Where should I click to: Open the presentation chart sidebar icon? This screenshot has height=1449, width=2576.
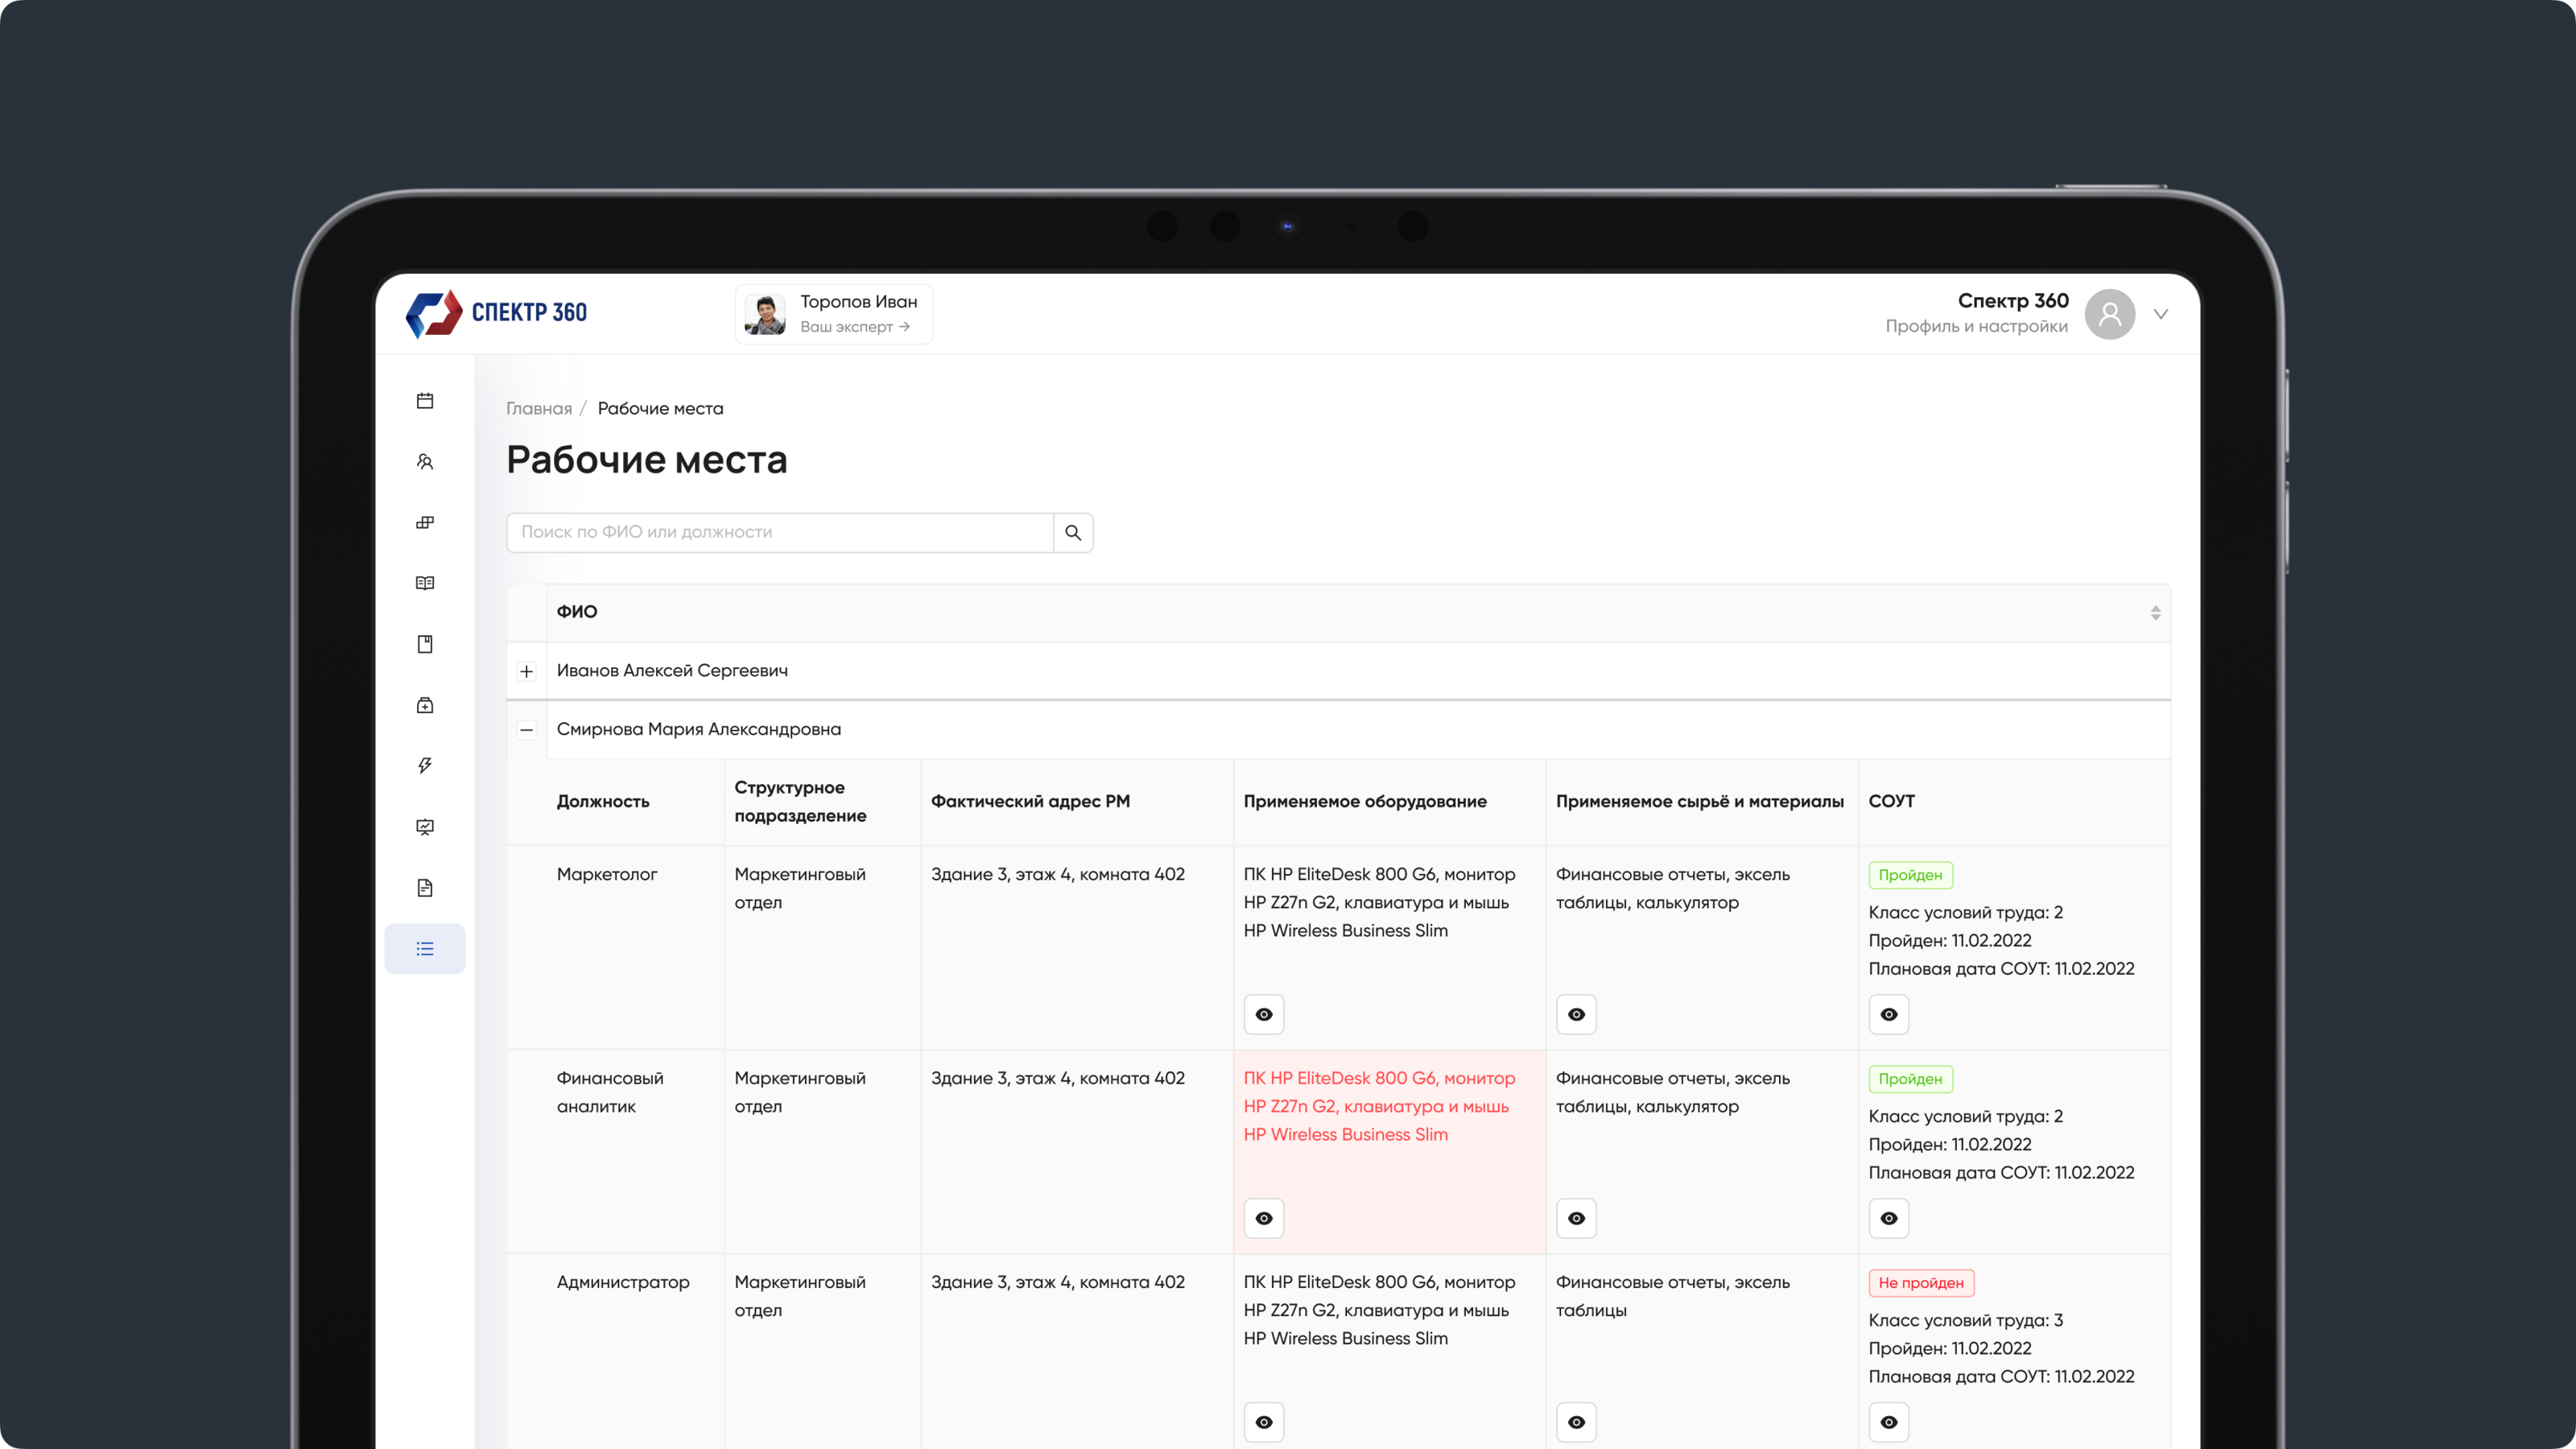click(425, 827)
